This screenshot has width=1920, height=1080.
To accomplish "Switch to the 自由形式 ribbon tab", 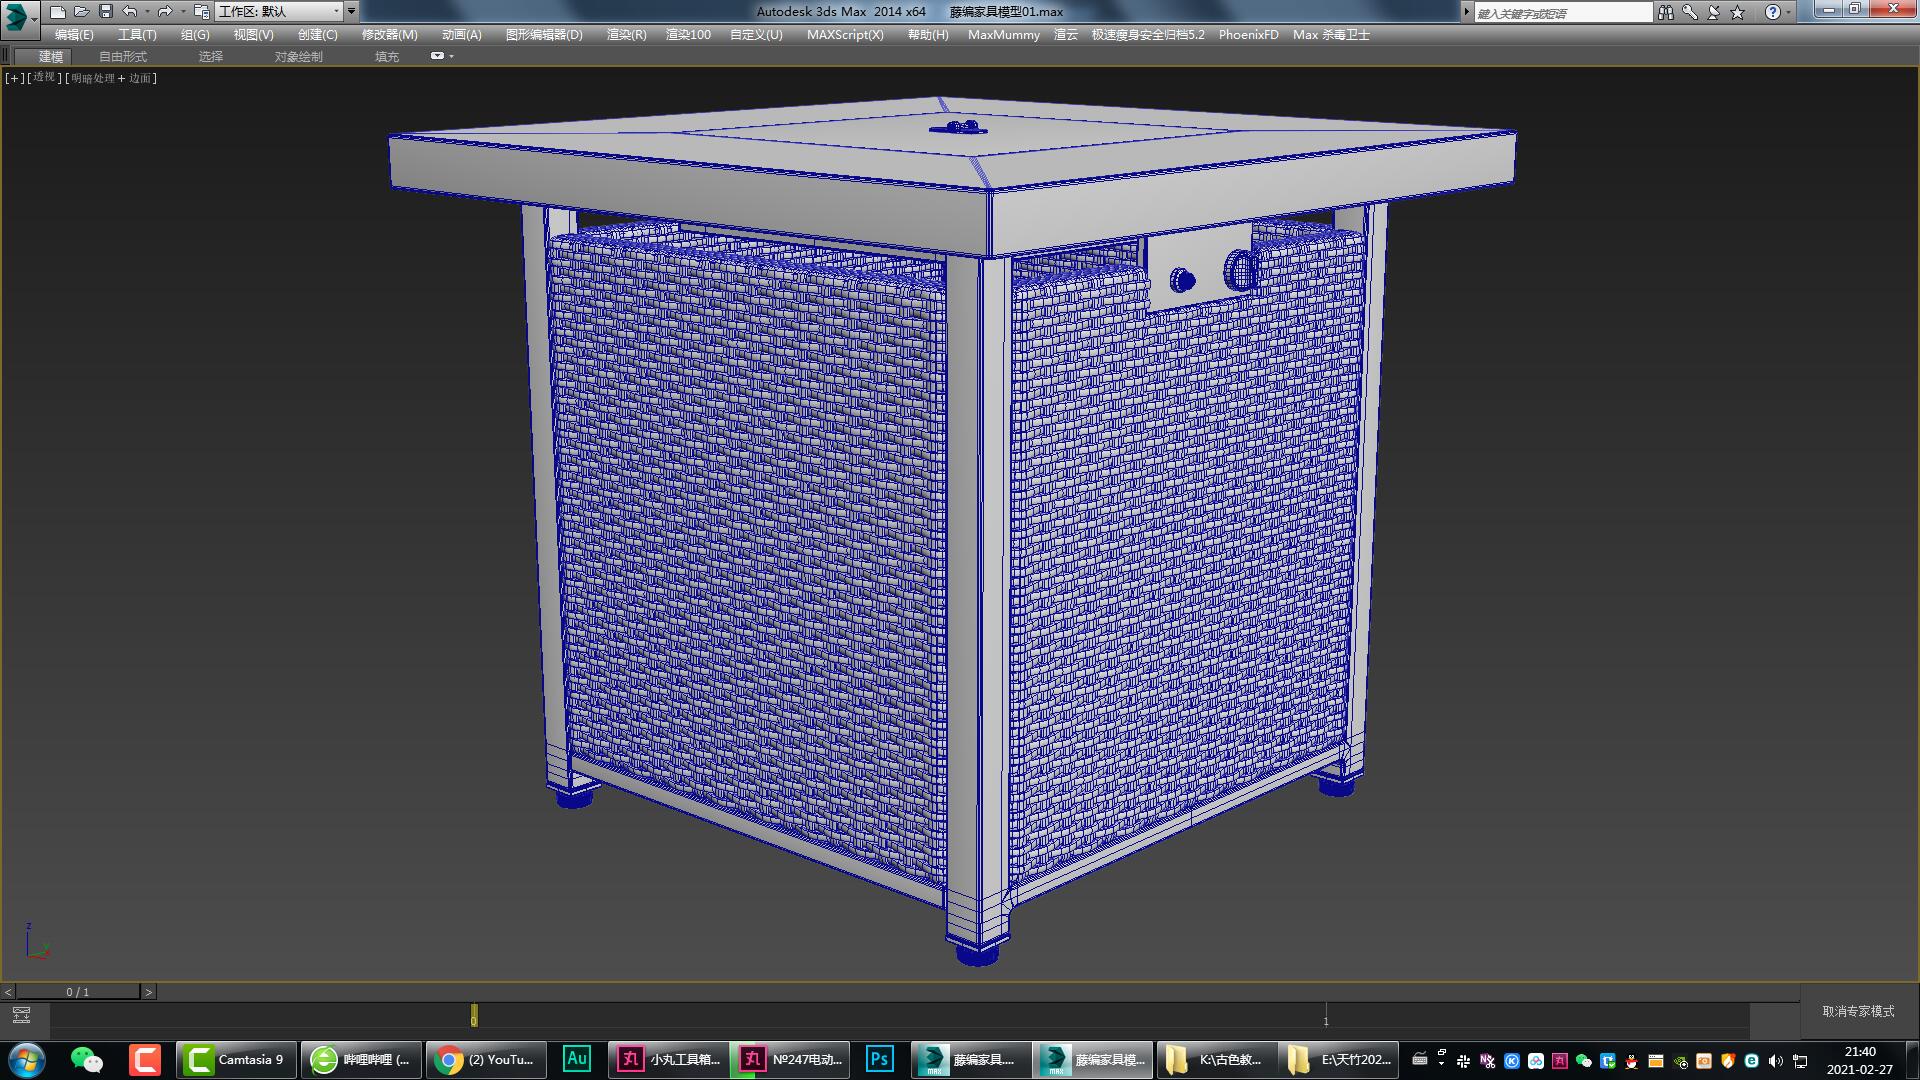I will pos(121,56).
